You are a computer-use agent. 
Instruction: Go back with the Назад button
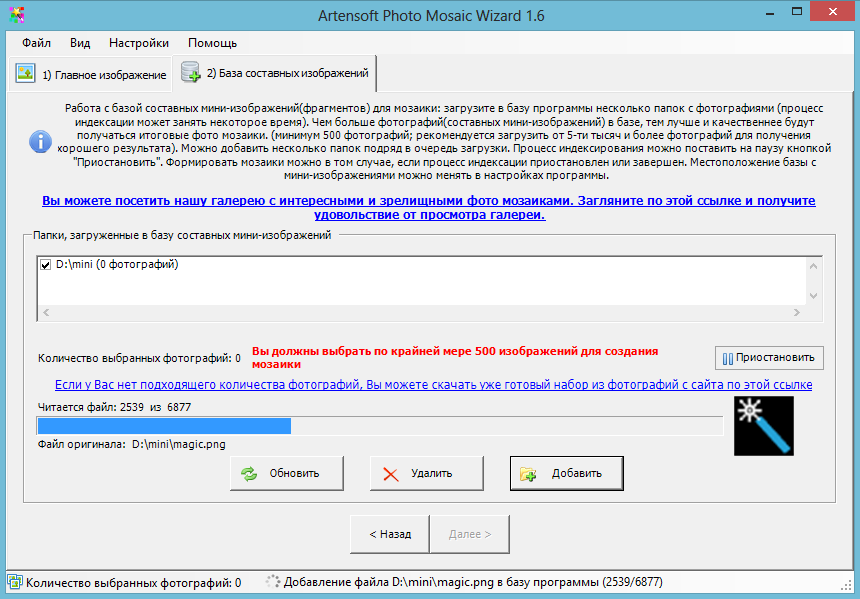click(x=390, y=534)
